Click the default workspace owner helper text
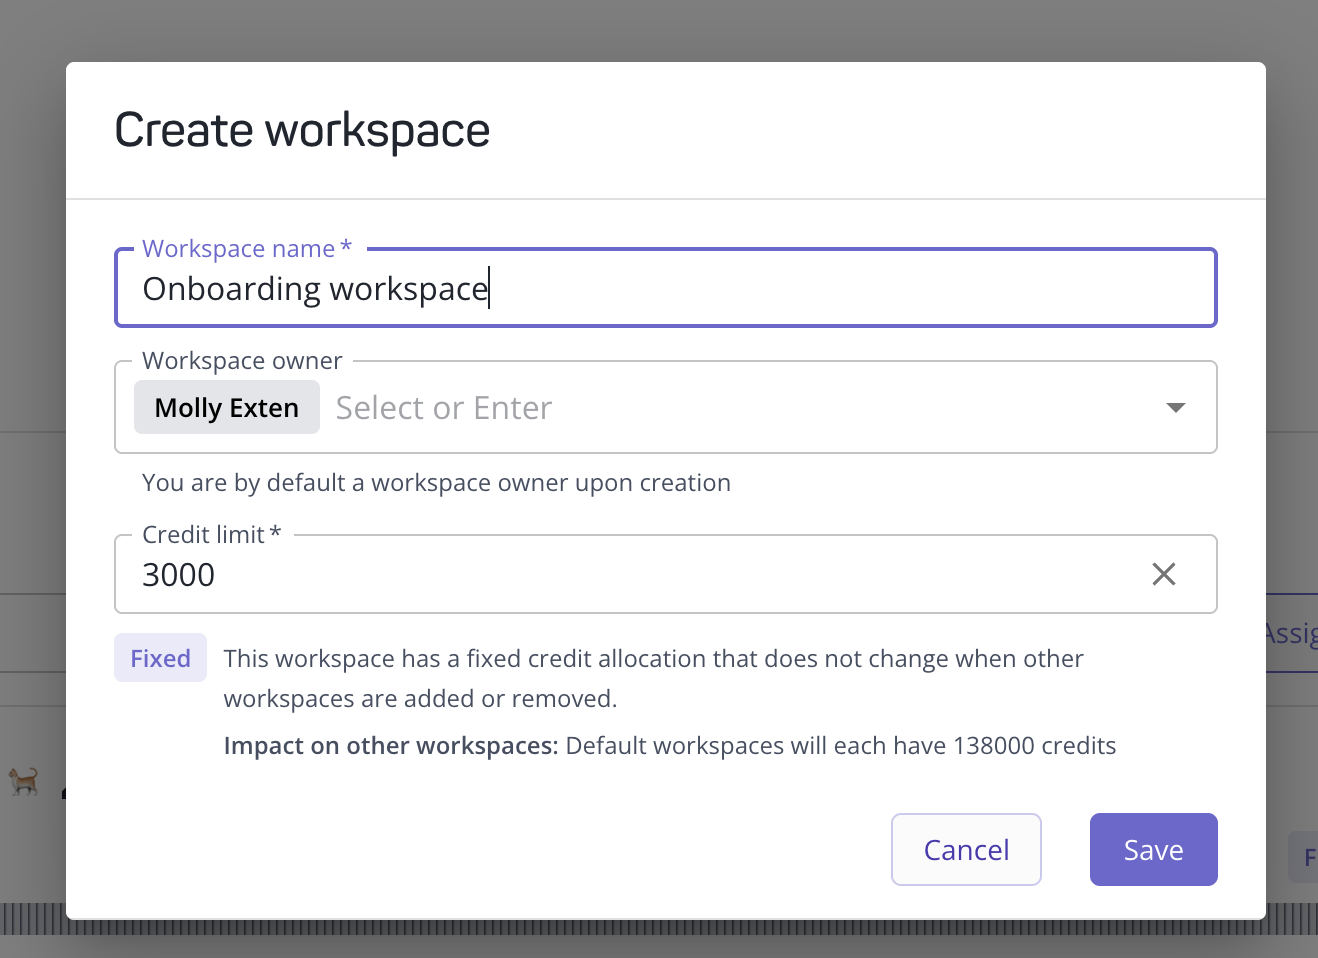The image size is (1318, 958). 436,483
